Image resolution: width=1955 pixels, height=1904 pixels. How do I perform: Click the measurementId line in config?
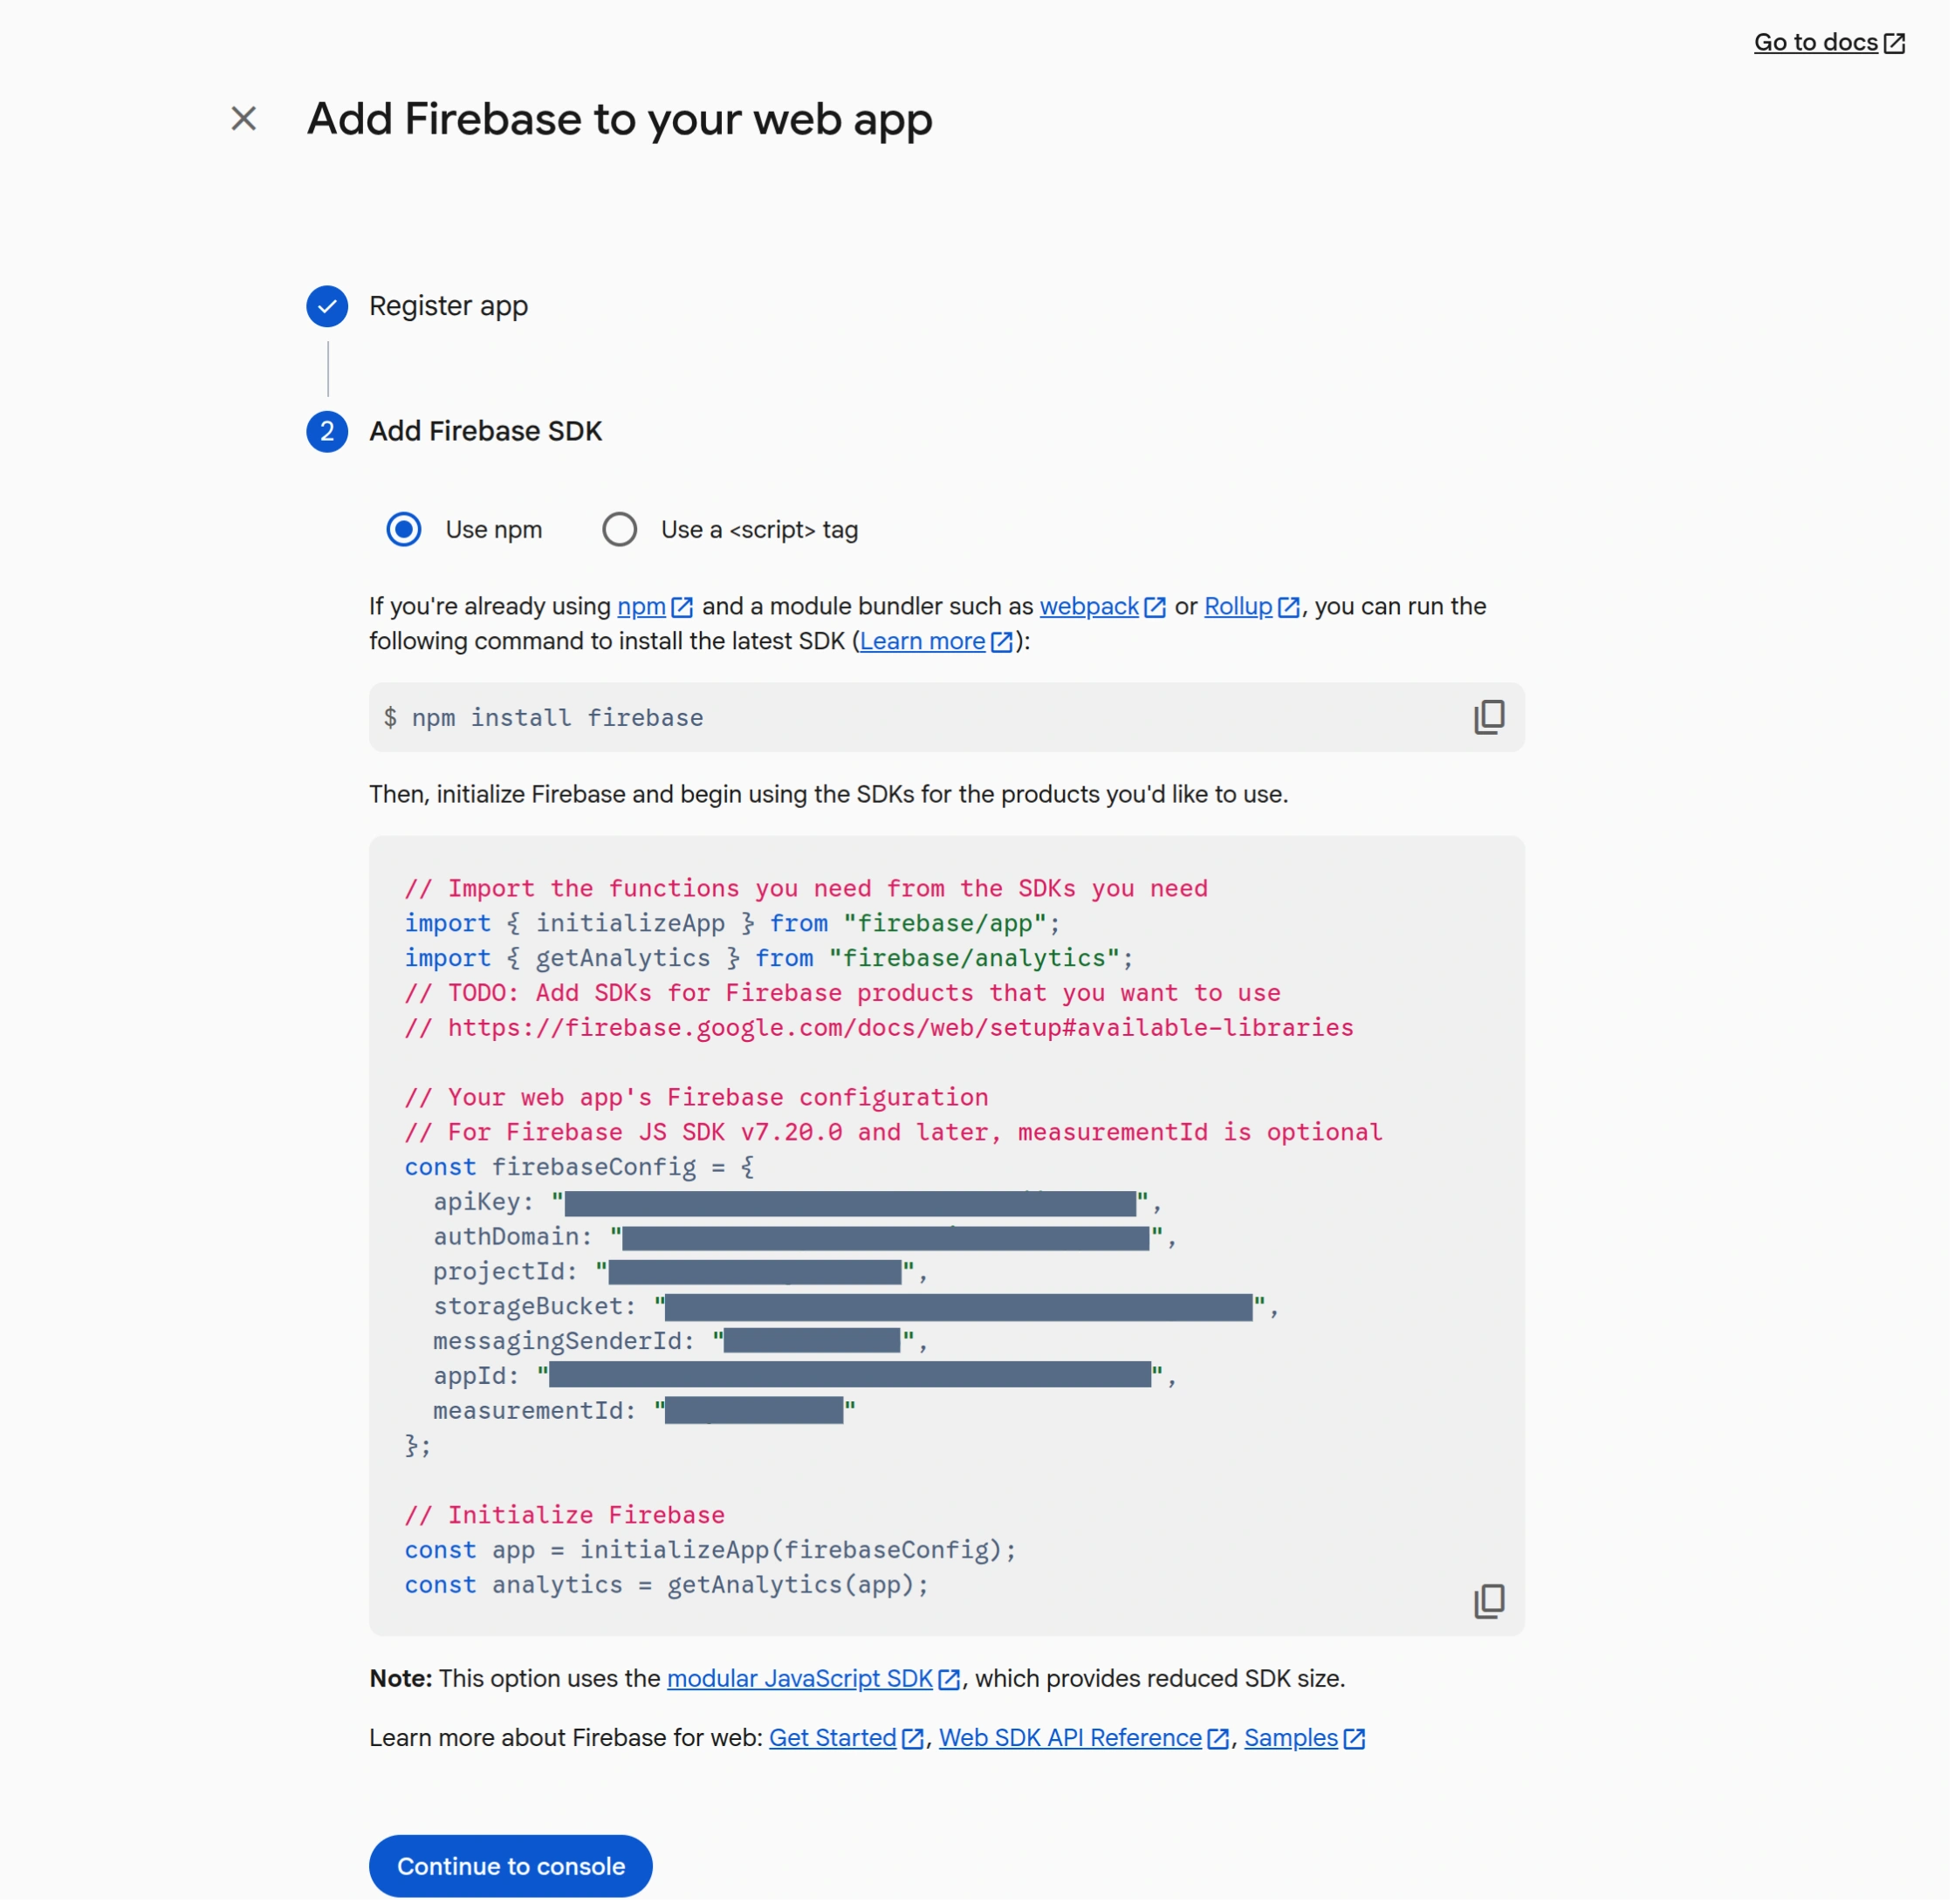pyautogui.click(x=646, y=1415)
